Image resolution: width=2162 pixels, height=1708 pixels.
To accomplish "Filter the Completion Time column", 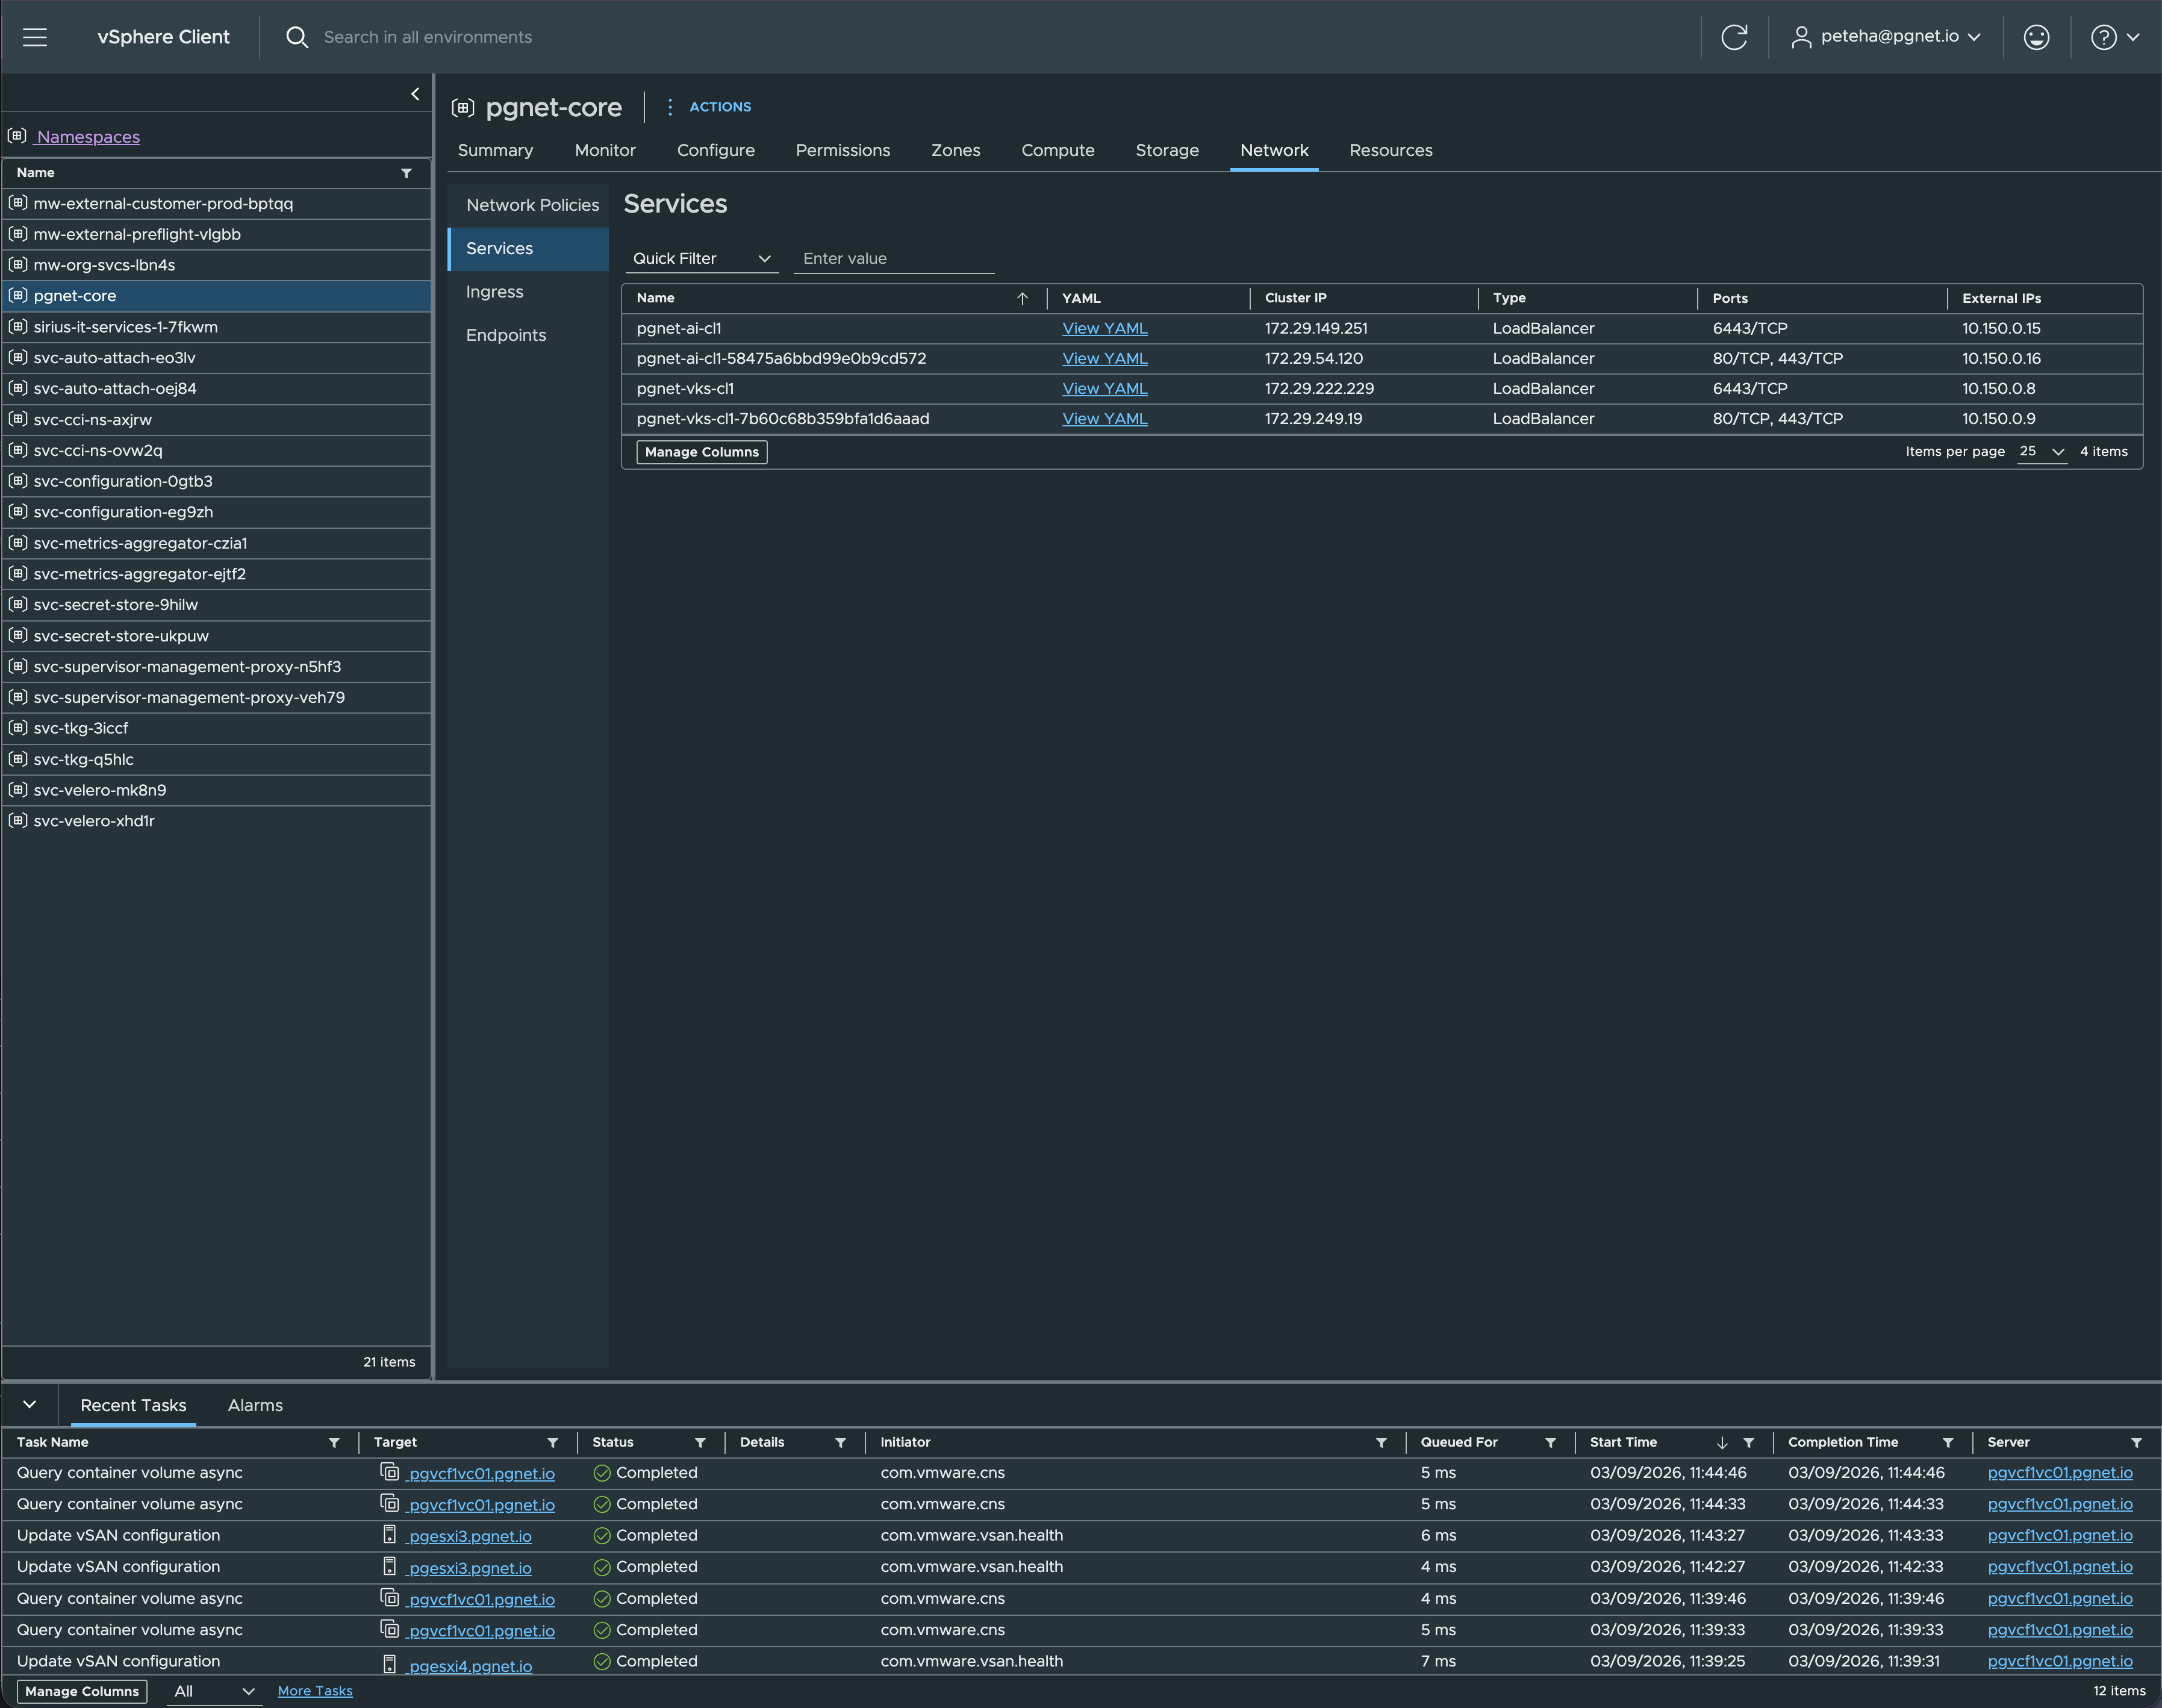I will (x=1948, y=1442).
